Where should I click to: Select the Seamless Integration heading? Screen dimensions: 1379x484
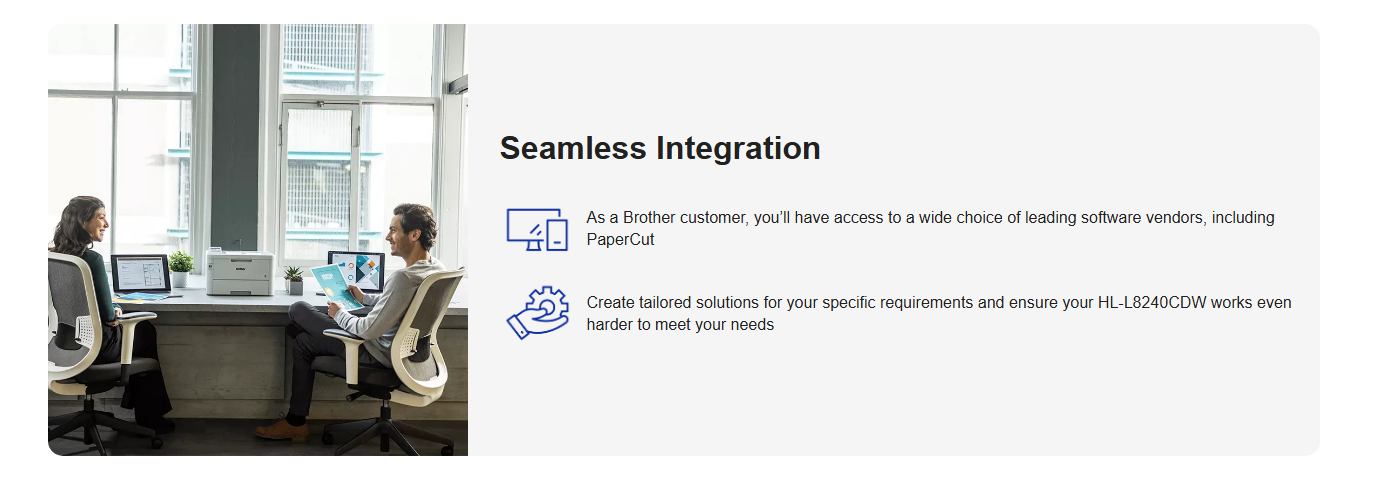(660, 148)
